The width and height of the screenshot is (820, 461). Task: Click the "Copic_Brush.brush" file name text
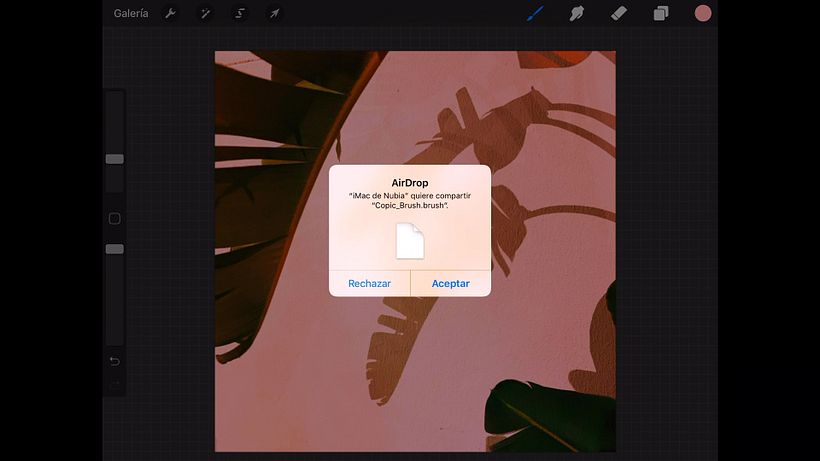pyautogui.click(x=410, y=205)
